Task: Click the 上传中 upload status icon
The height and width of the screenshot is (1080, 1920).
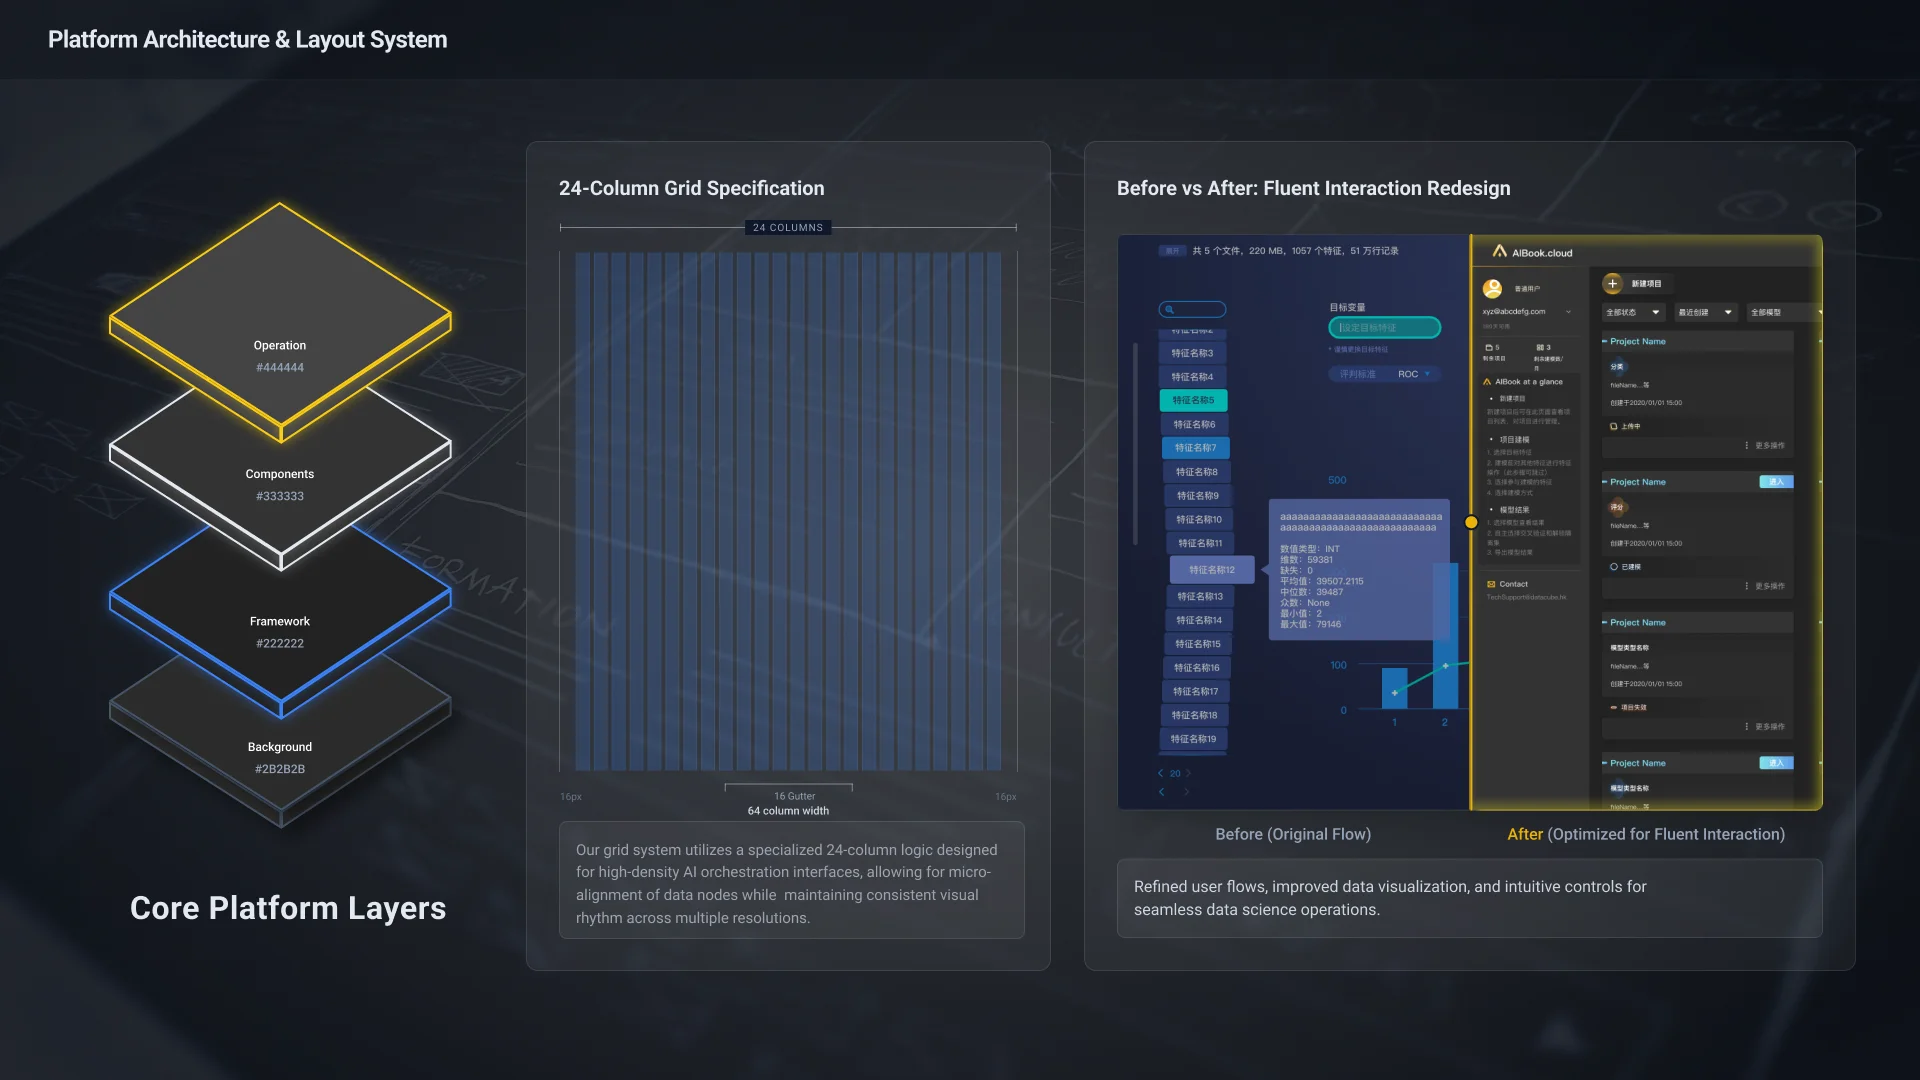Action: point(1613,427)
